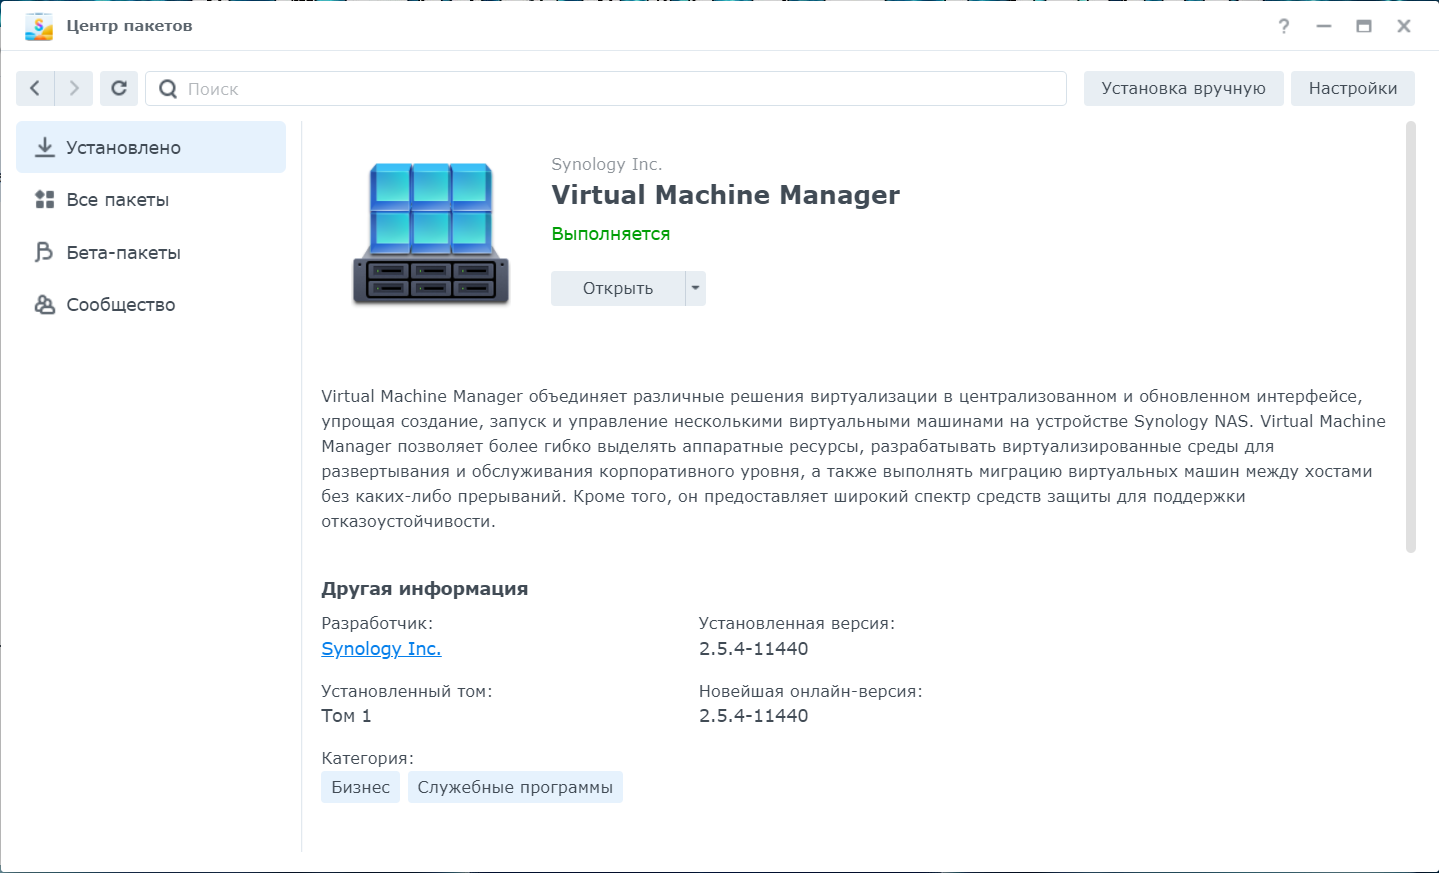The image size is (1439, 873).
Task: Select Сообщество in the sidebar
Action: point(151,305)
